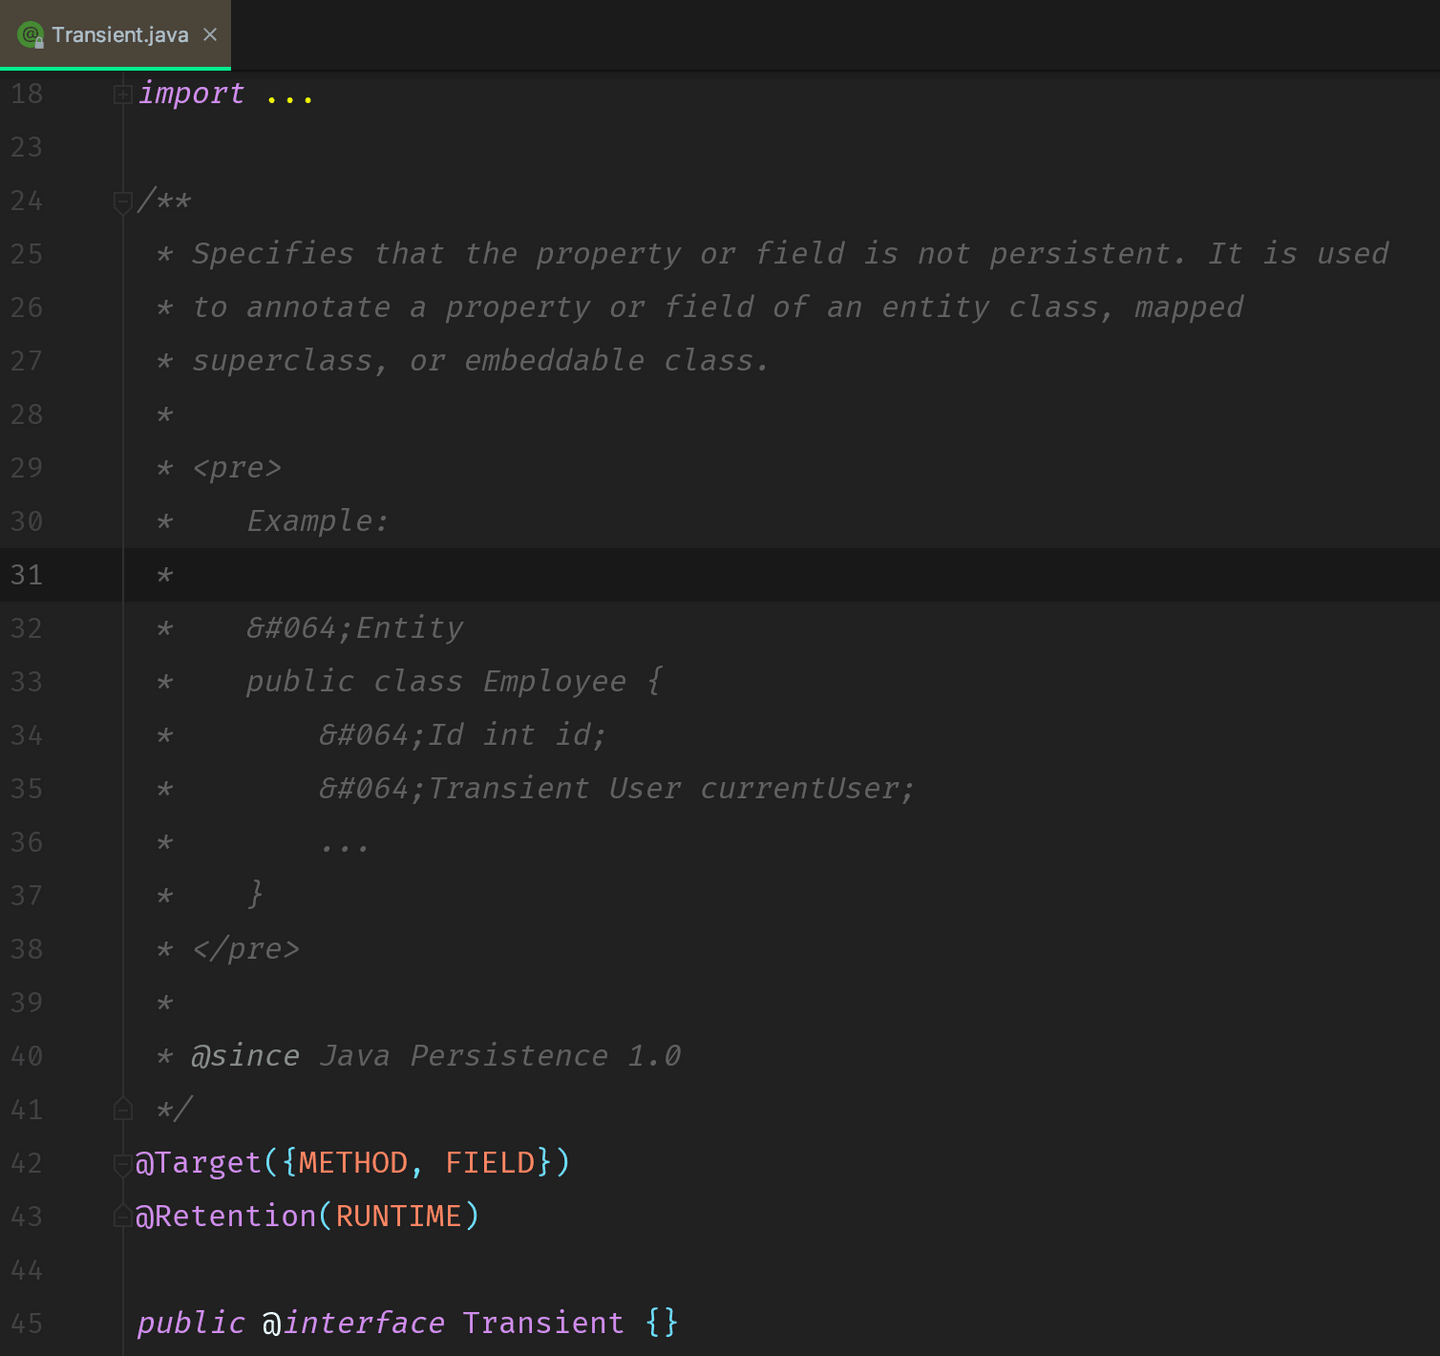This screenshot has height=1356, width=1440.
Task: Click line number 45 in the gutter
Action: (27, 1323)
